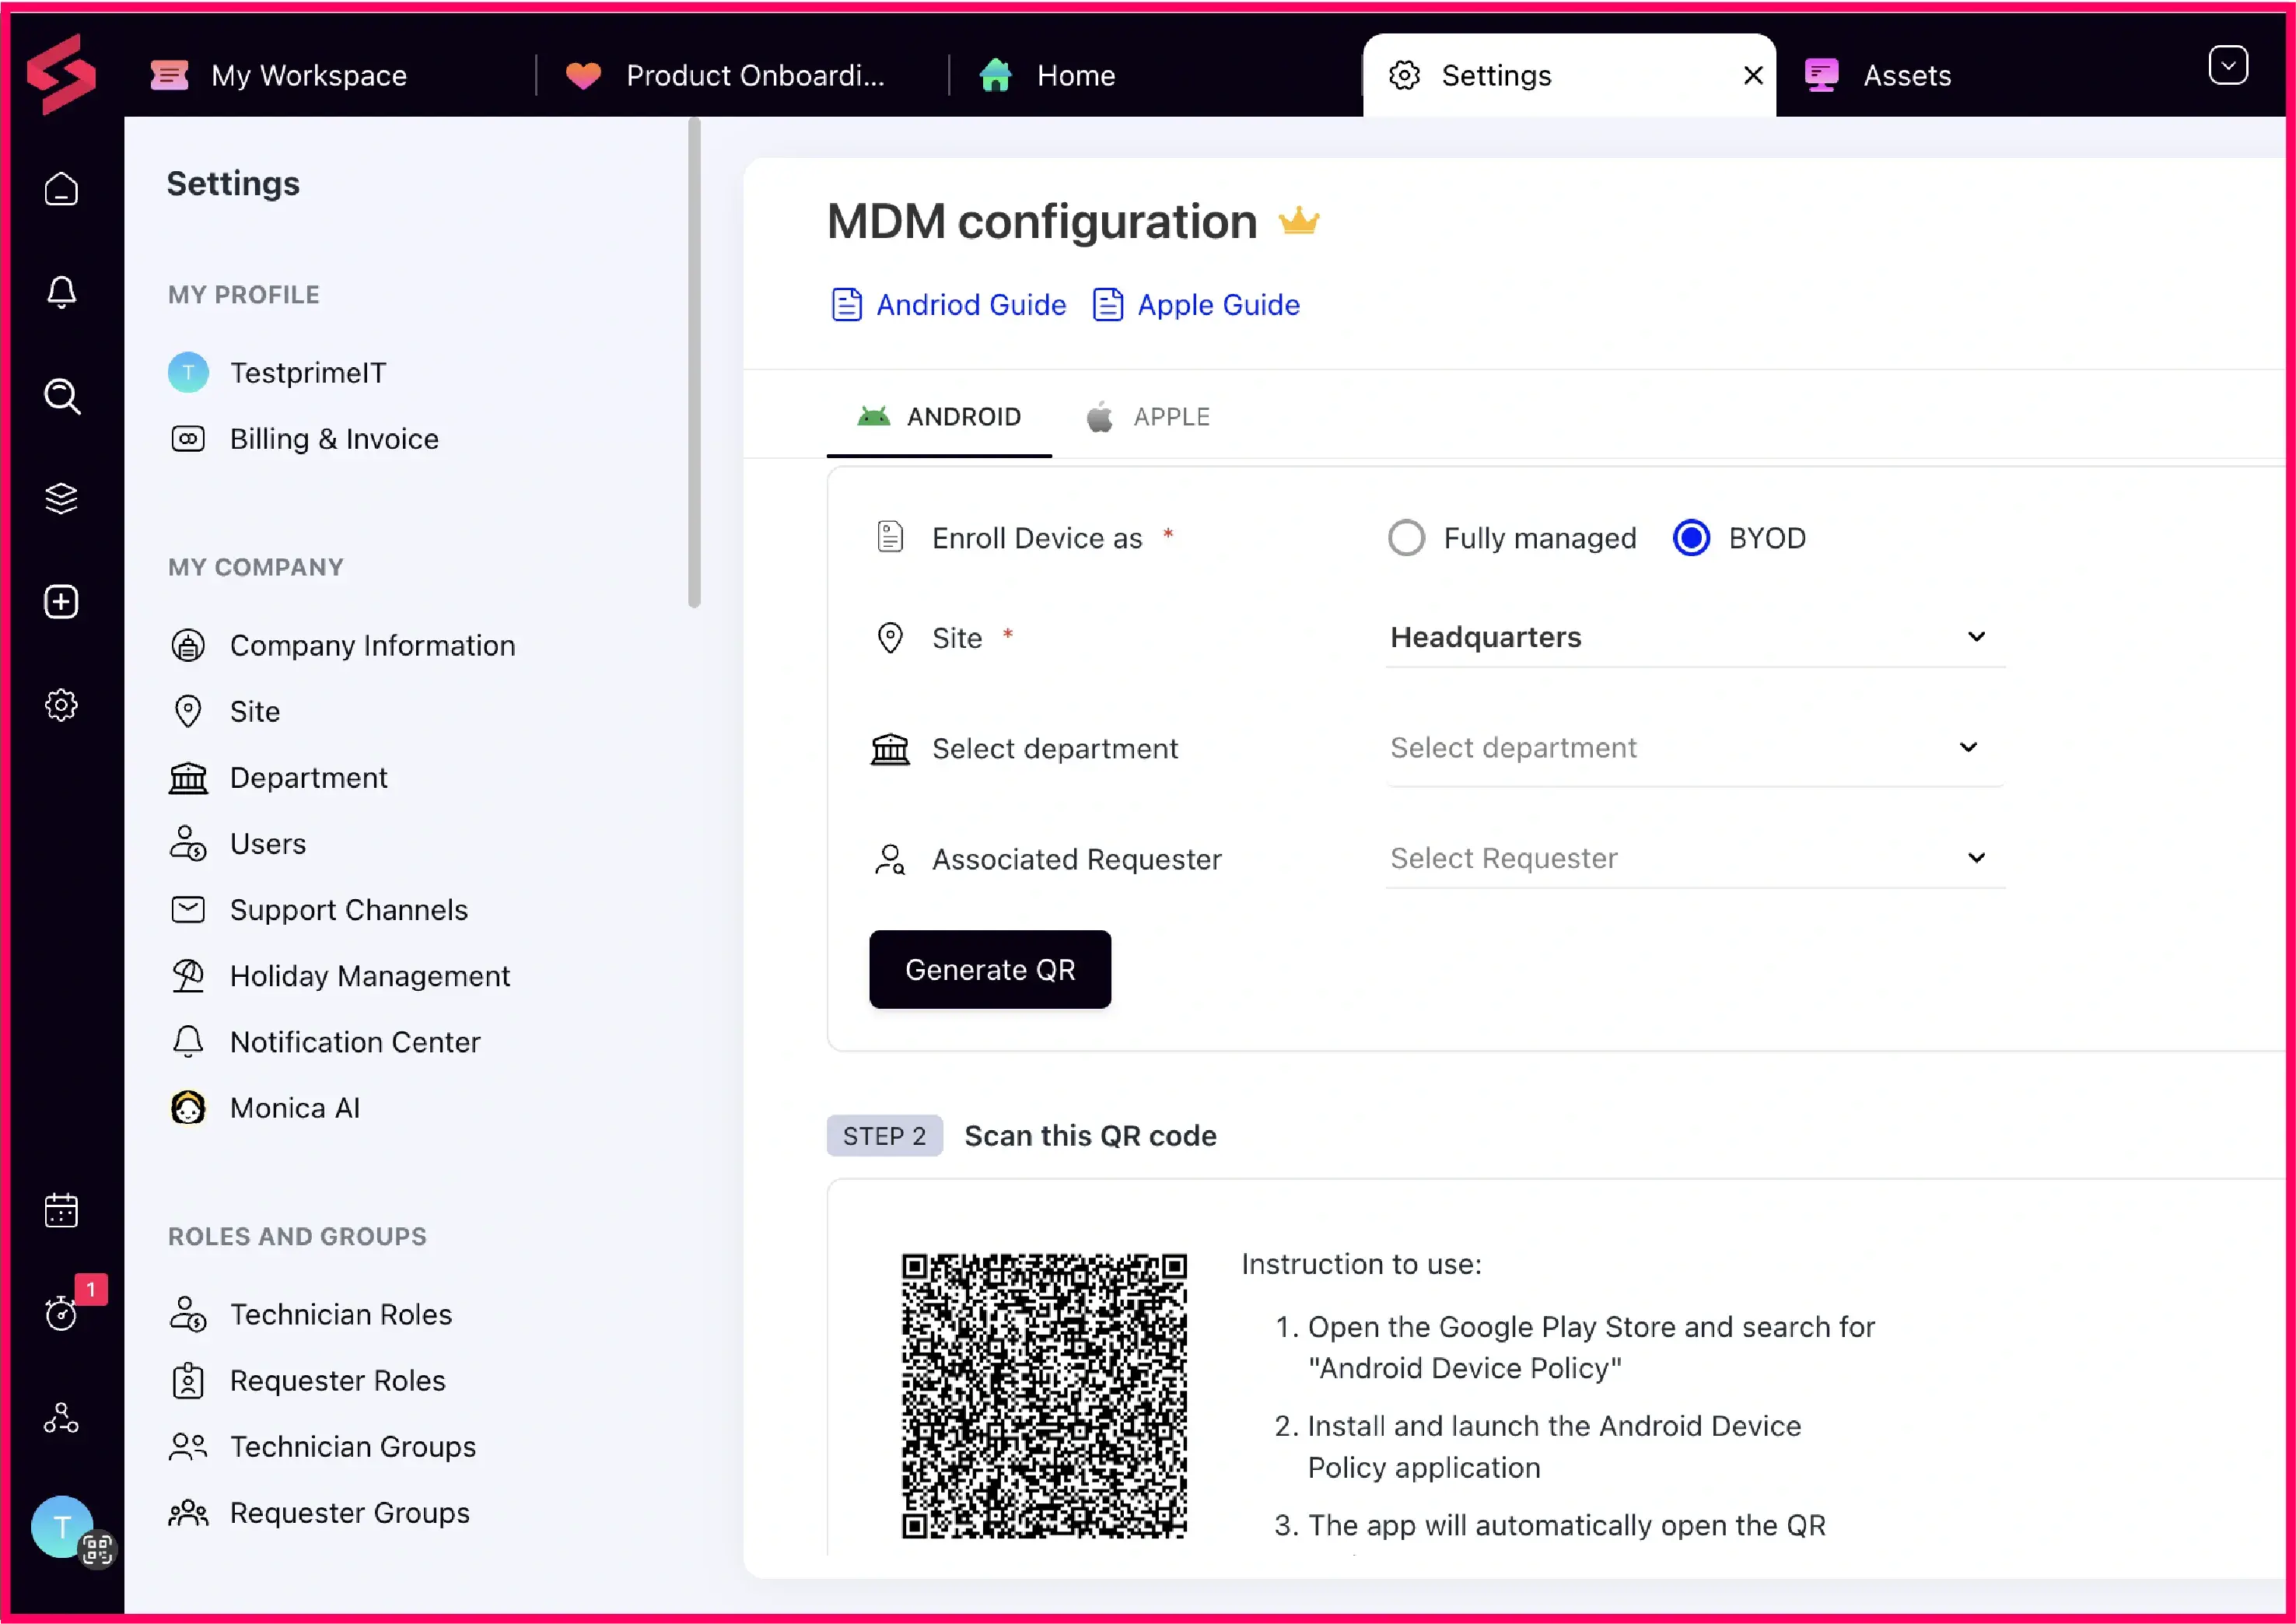2296x1624 pixels.
Task: Click the document icon beside Enroll Device as
Action: click(890, 538)
